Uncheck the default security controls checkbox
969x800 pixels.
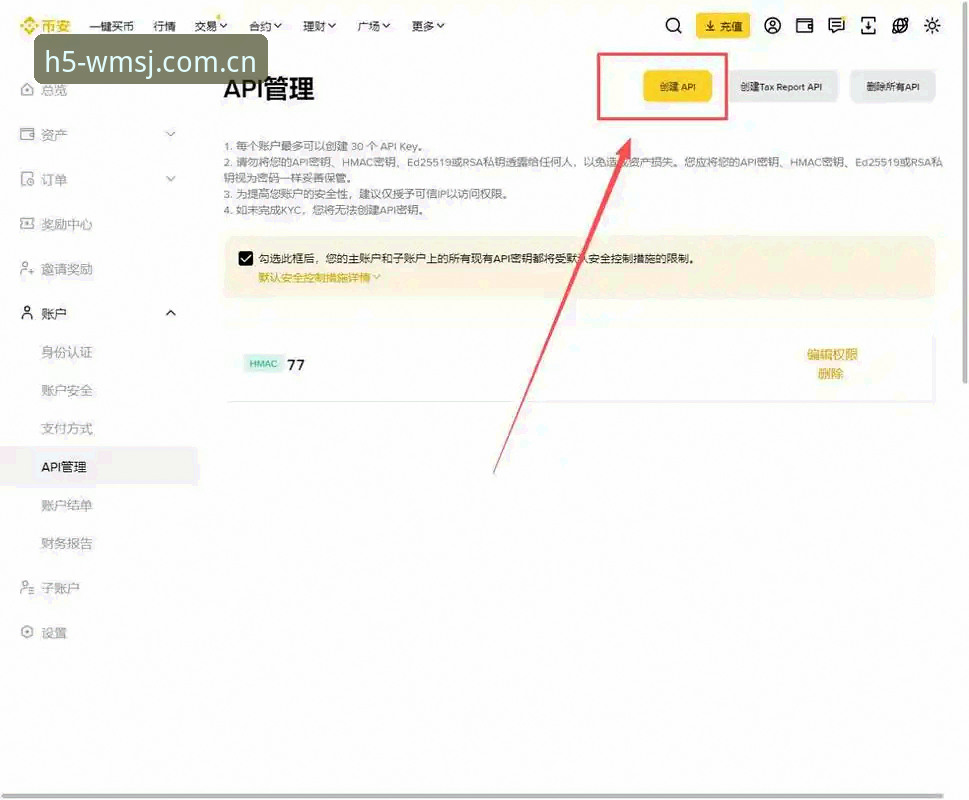pyautogui.click(x=245, y=258)
